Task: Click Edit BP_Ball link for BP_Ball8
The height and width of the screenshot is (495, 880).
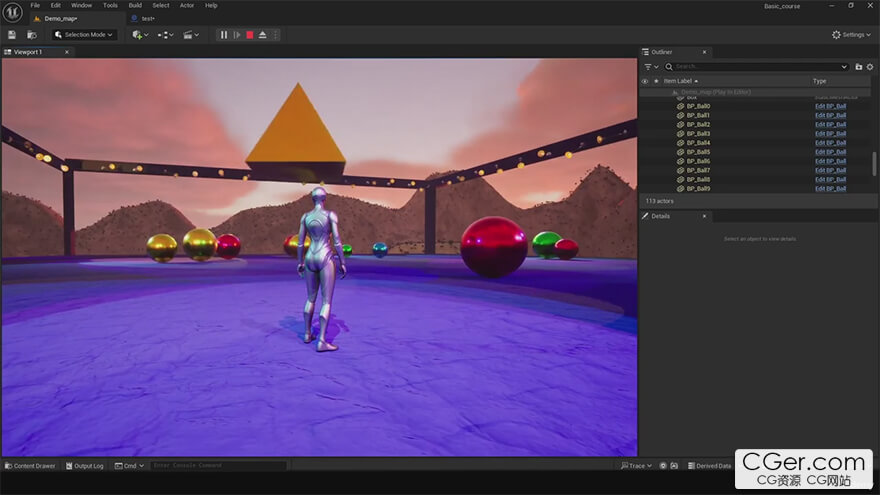Action: coord(830,180)
